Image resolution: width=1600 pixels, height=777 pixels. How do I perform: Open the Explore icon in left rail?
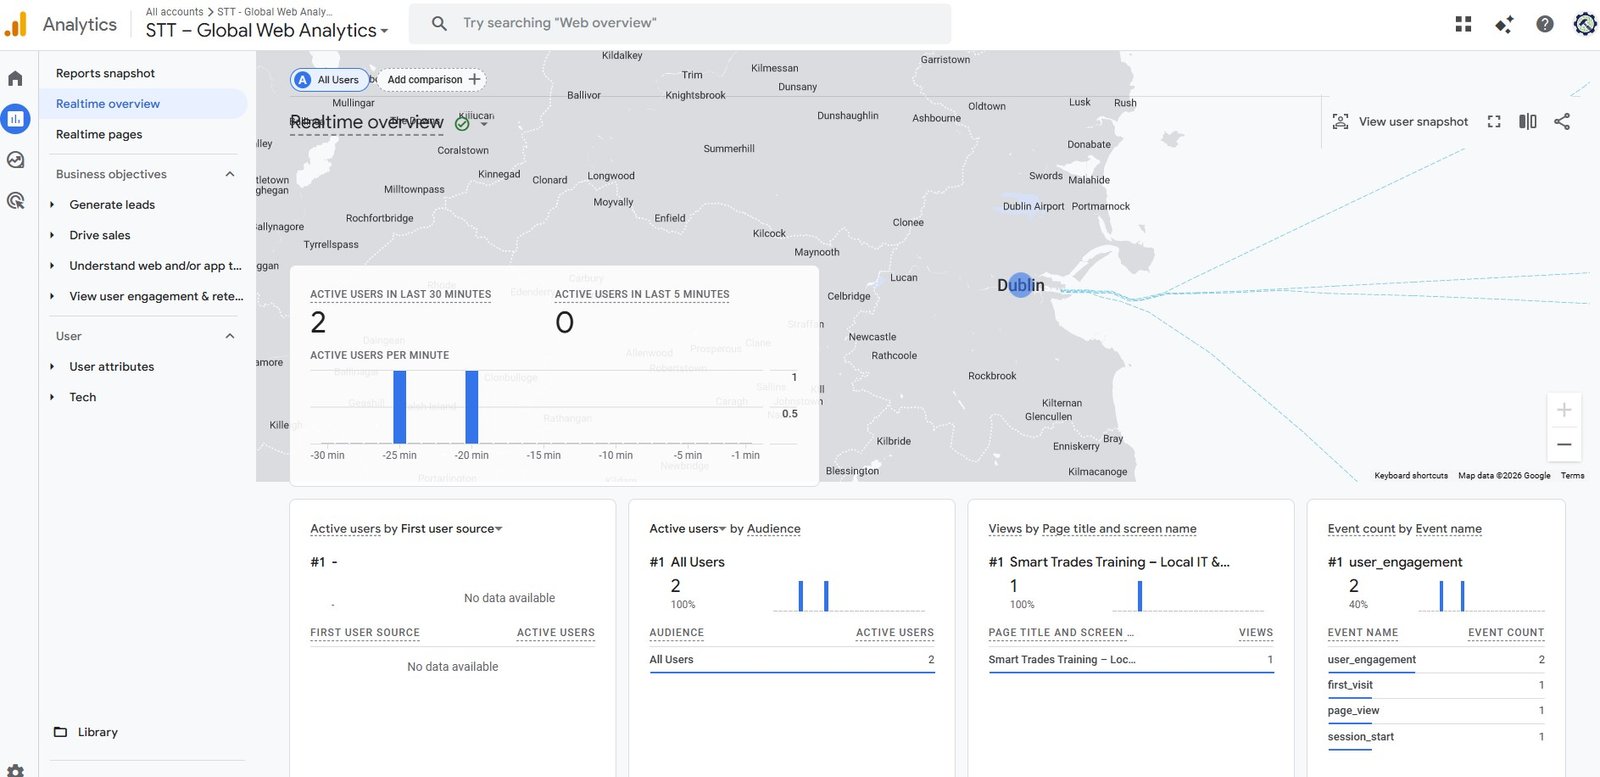point(15,160)
